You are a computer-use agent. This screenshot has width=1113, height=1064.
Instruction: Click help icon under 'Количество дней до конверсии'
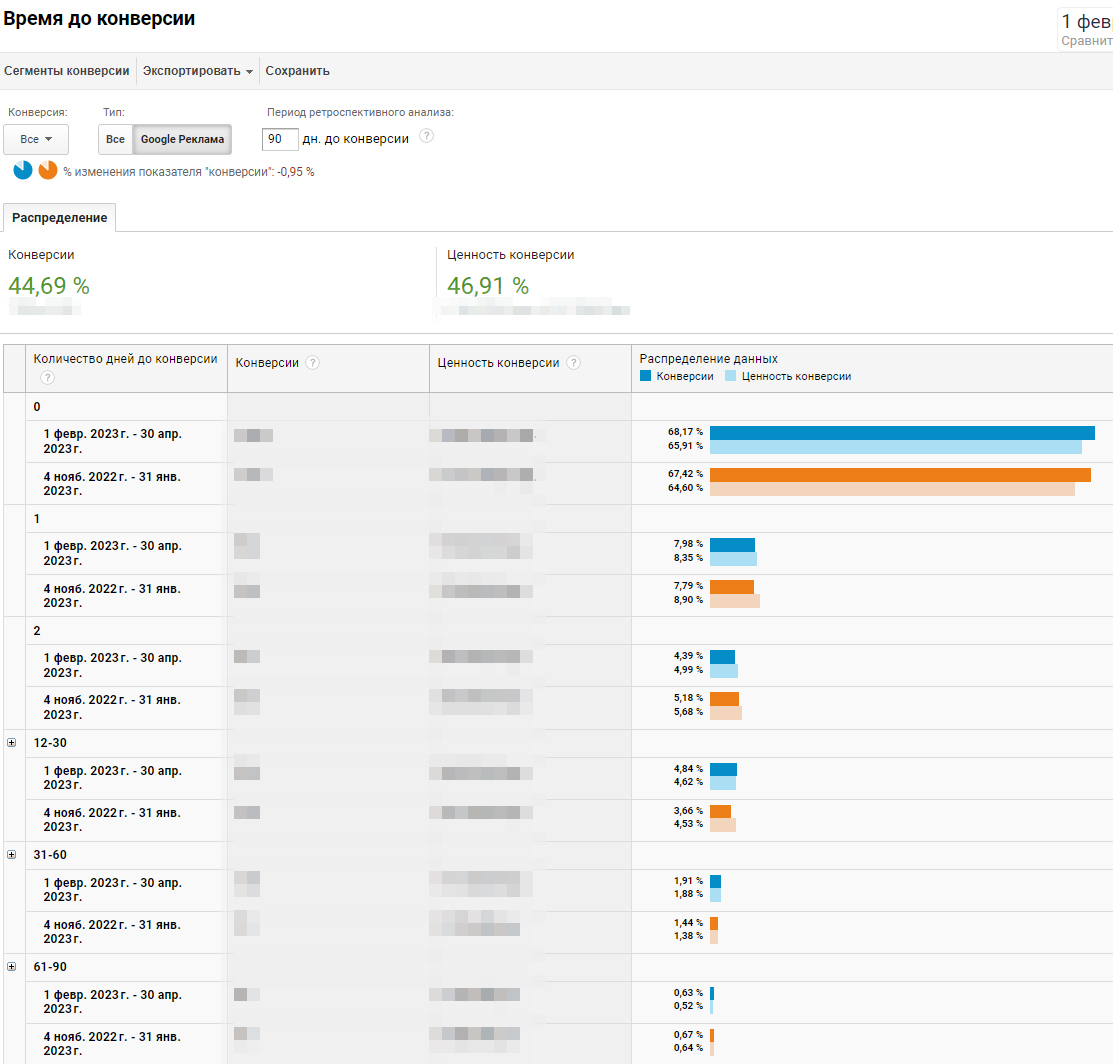47,377
